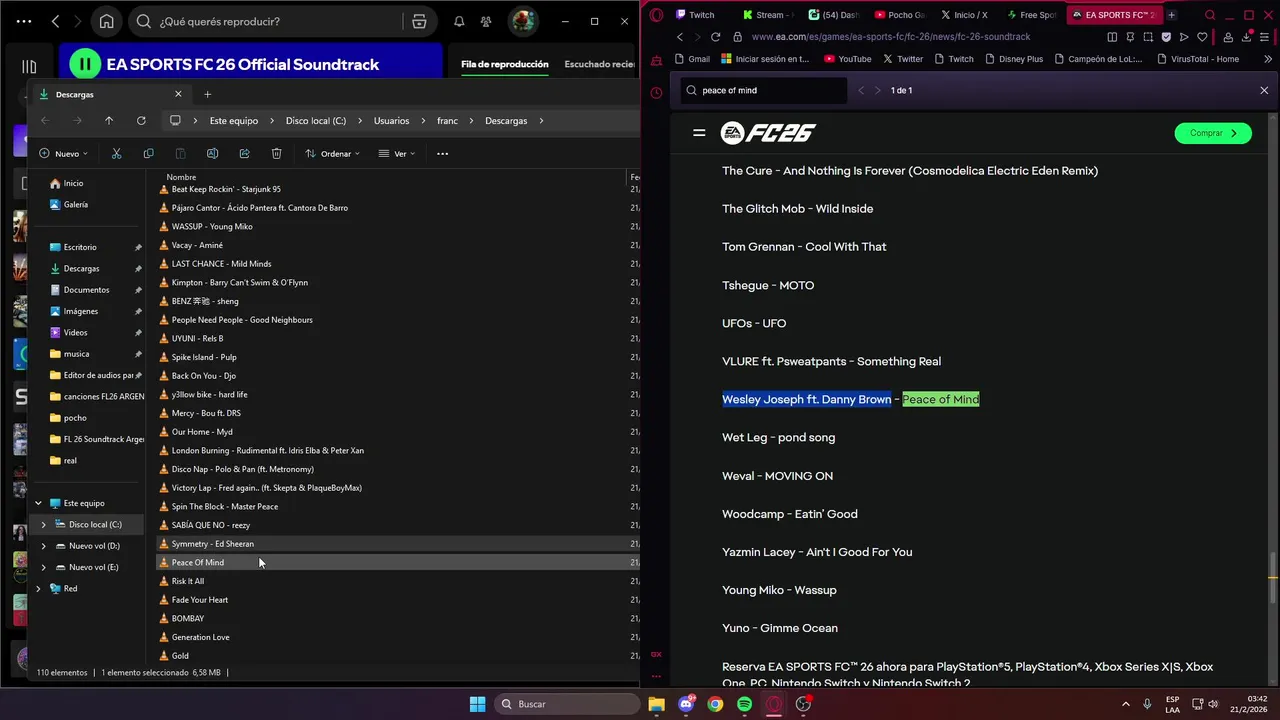This screenshot has width=1280, height=720.
Task: Pause playback with the green Spotify button
Action: tap(85, 64)
